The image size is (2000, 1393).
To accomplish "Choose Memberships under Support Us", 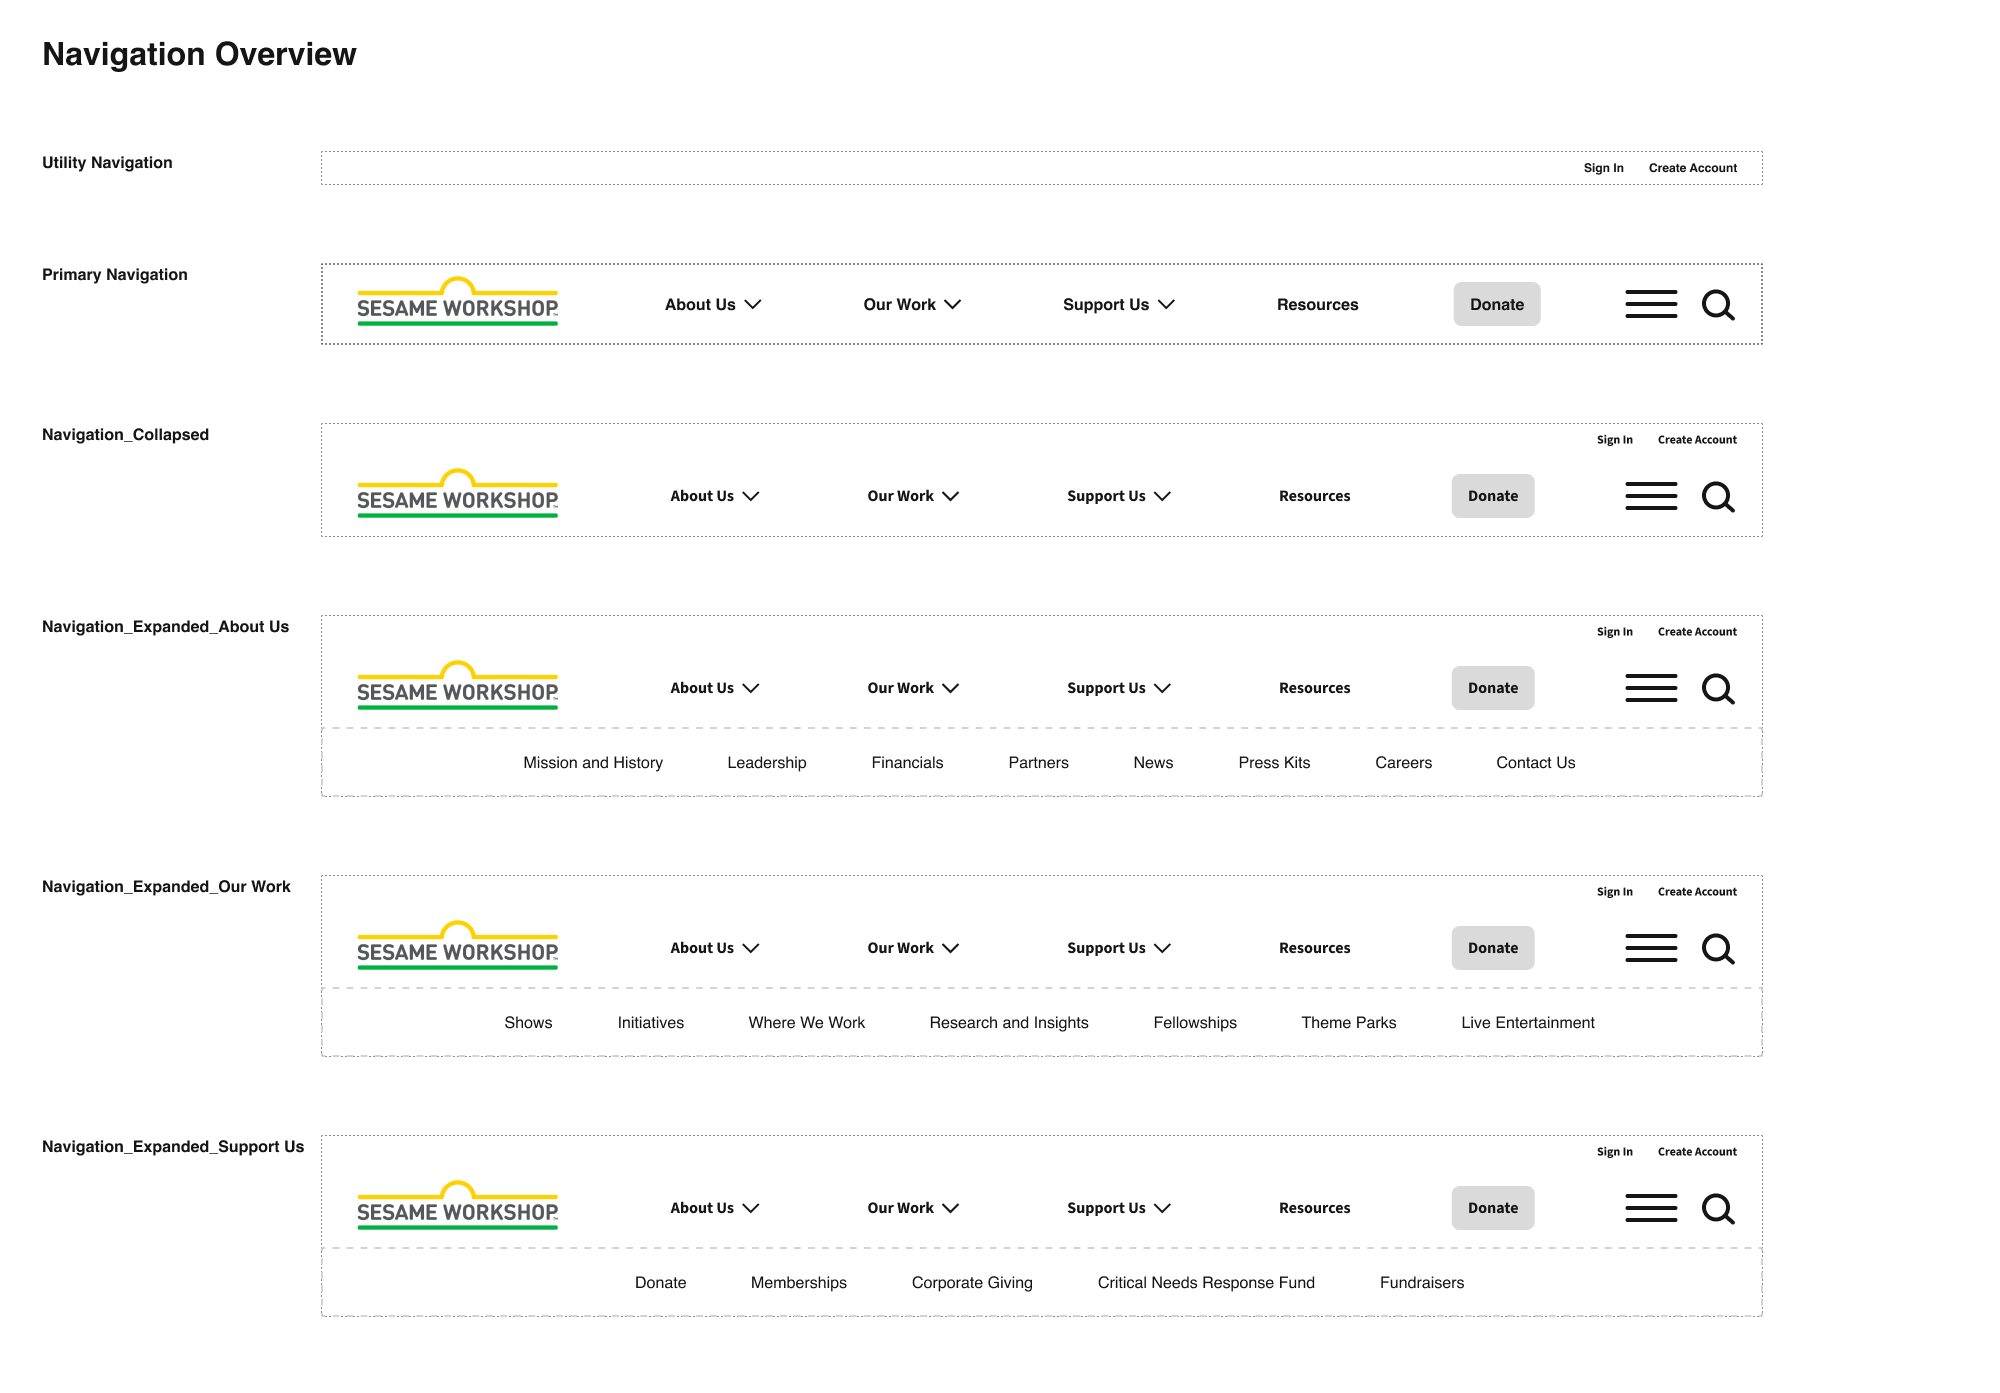I will click(798, 1282).
